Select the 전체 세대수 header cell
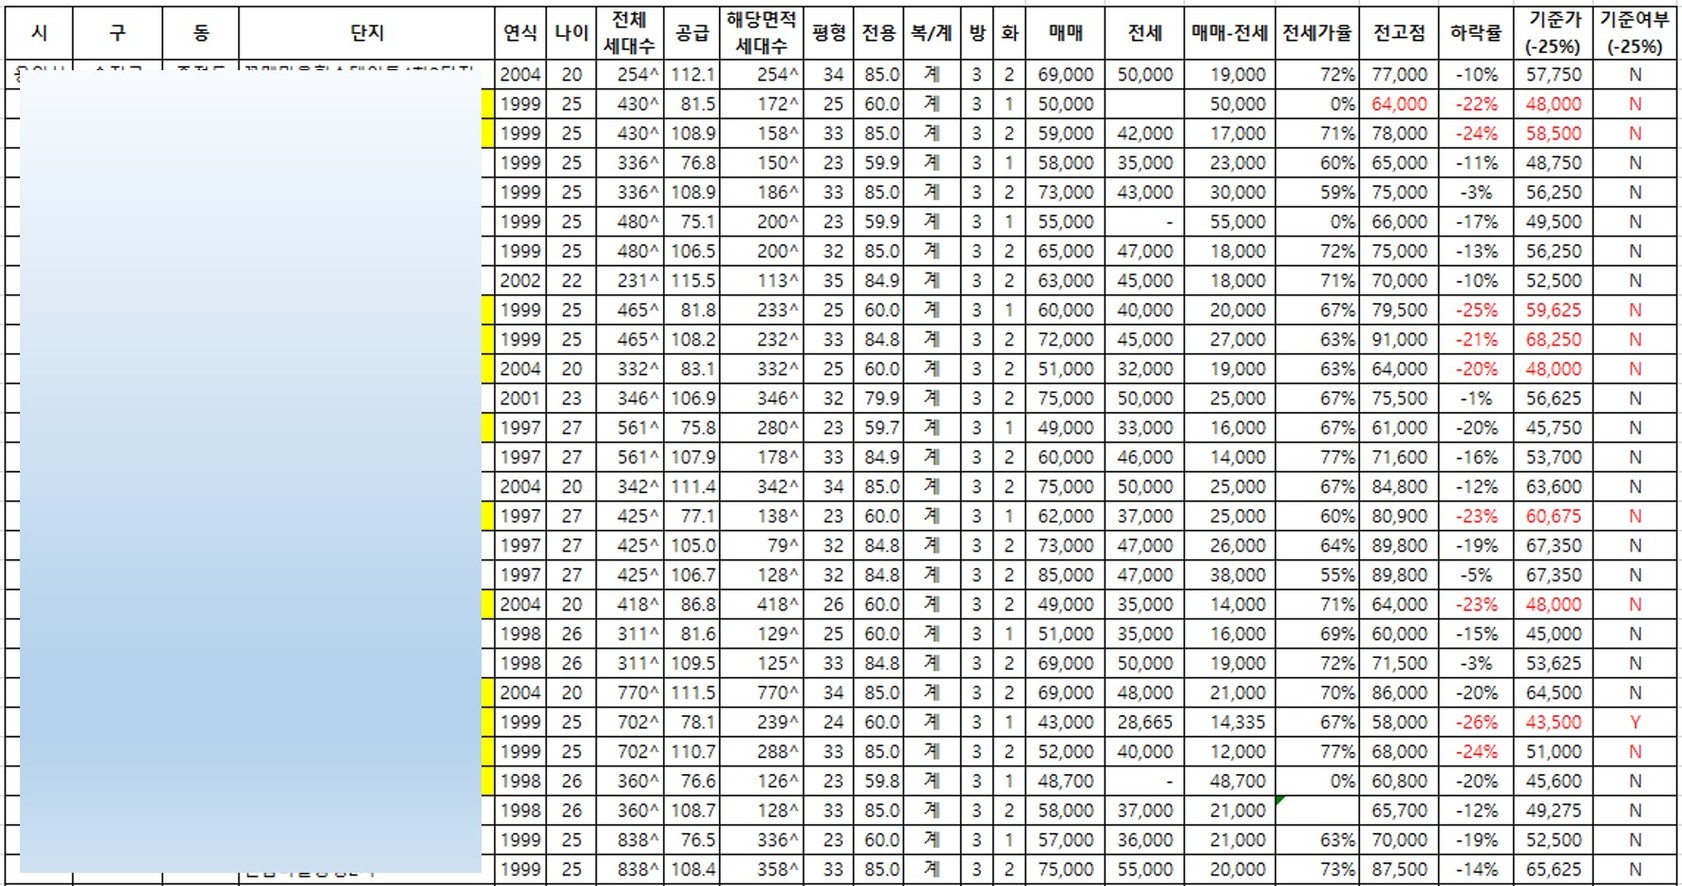 tap(629, 33)
